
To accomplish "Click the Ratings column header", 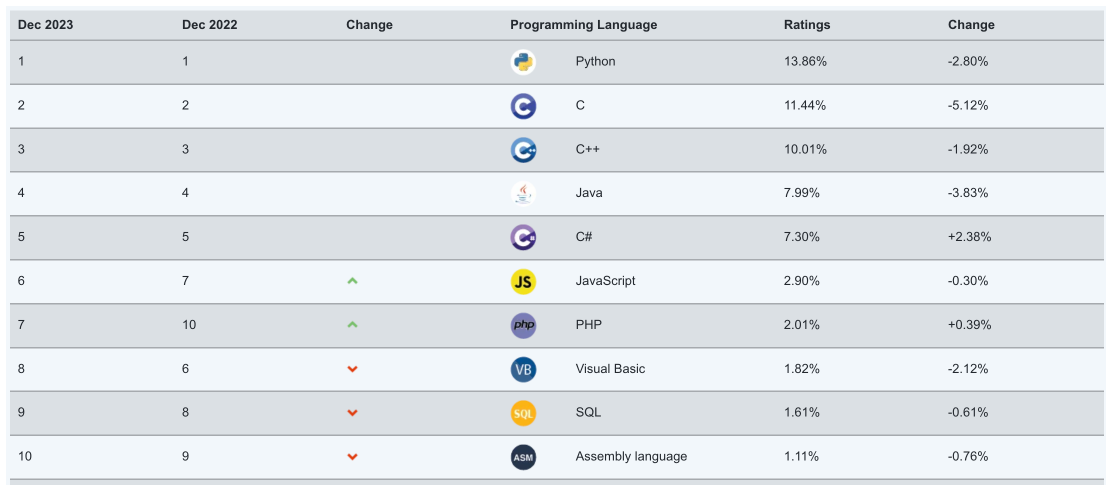I will tap(807, 25).
